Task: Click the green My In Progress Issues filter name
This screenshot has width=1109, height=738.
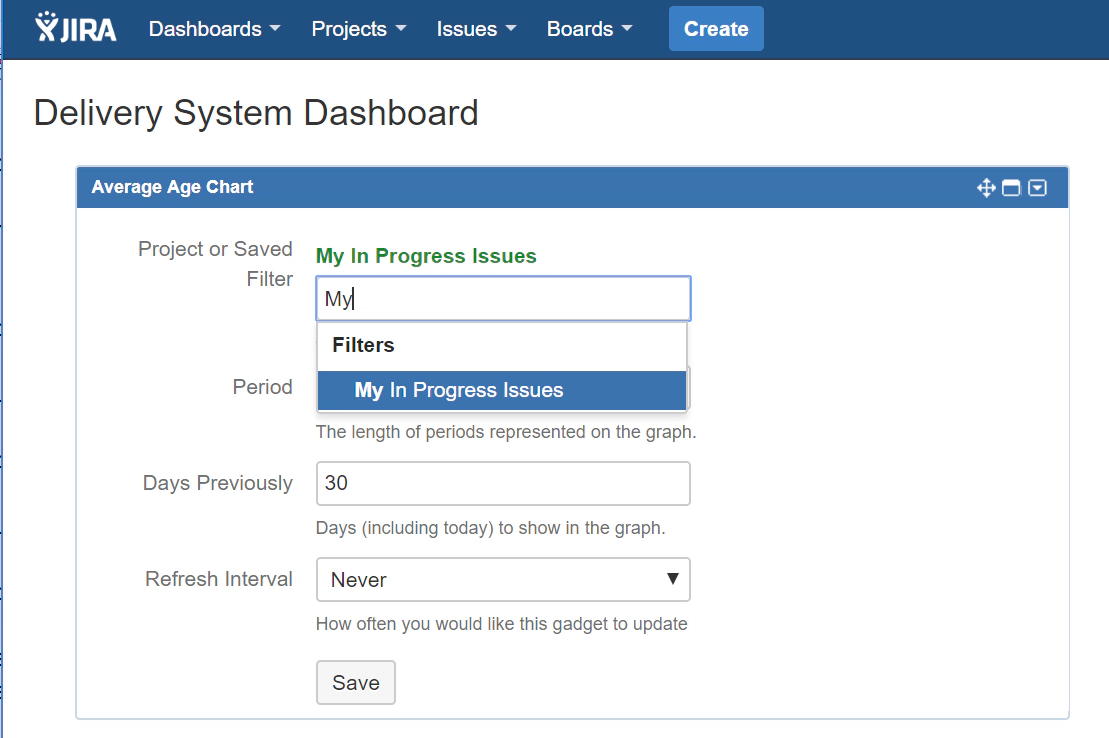Action: point(426,256)
